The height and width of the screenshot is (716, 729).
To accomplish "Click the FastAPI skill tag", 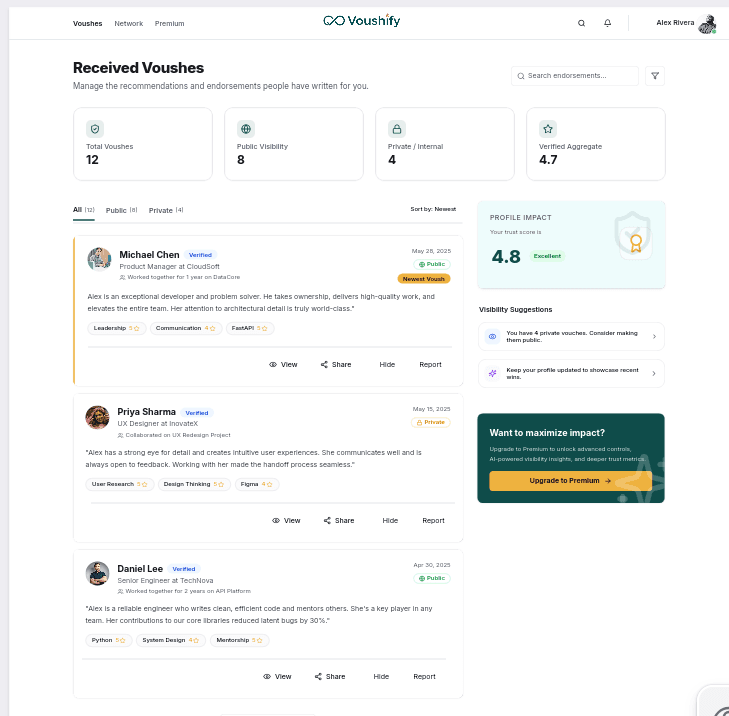I will (250, 328).
